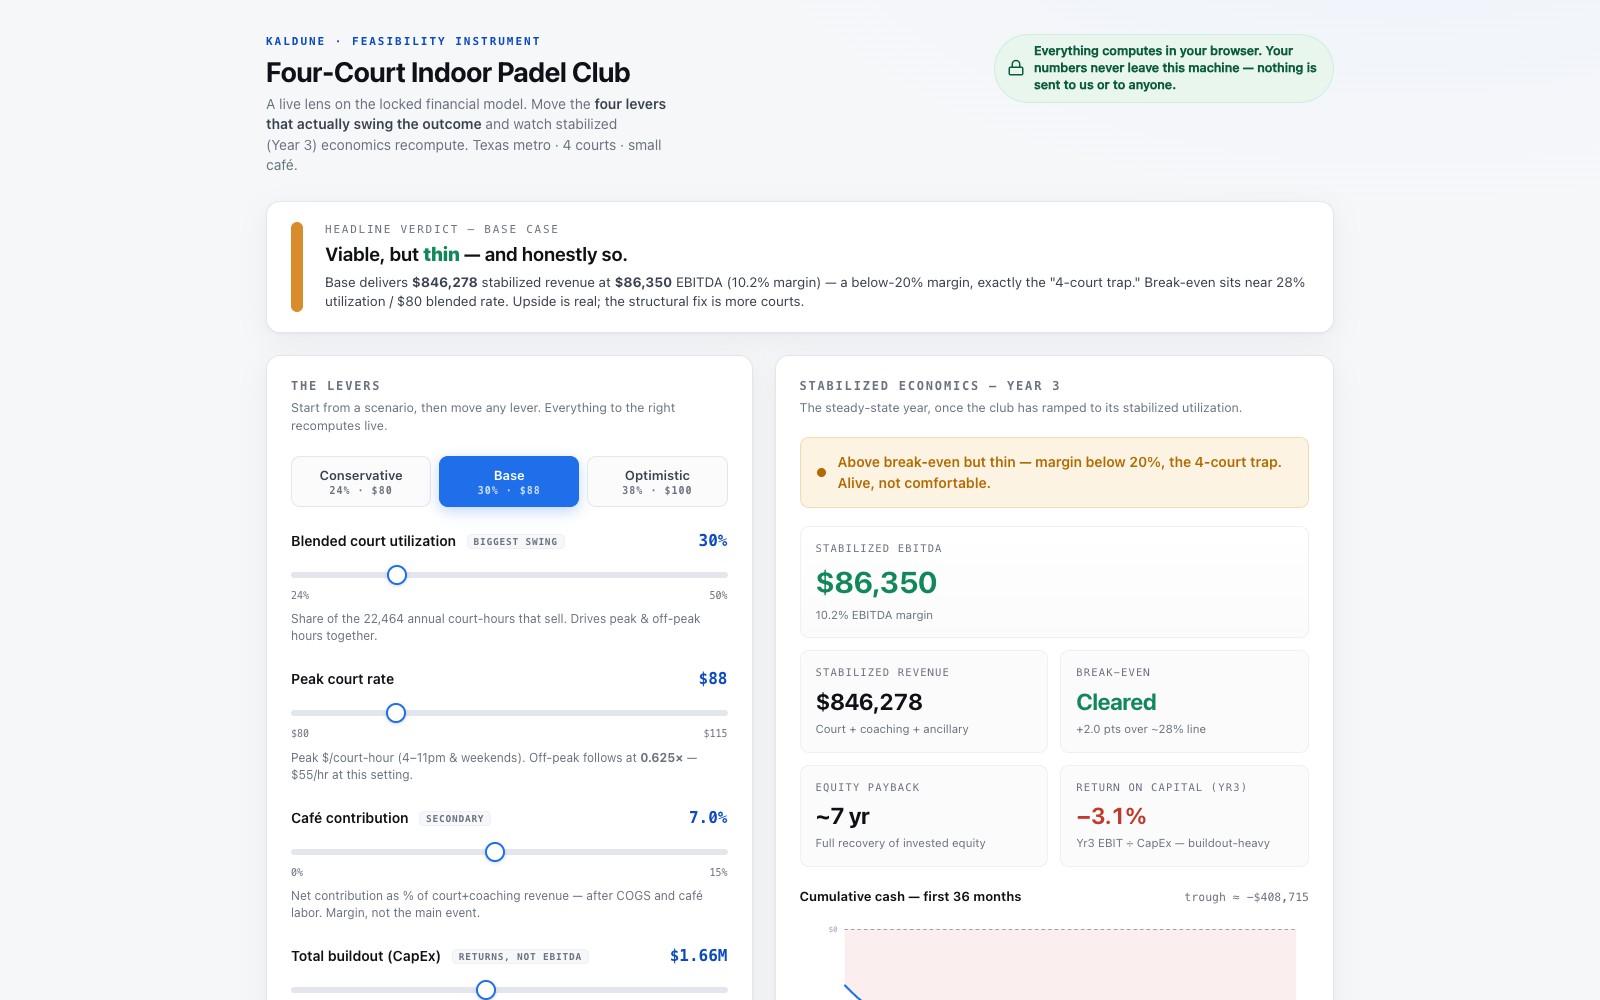Click the Café contribution slider handle
This screenshot has width=1600, height=1000.
[495, 852]
